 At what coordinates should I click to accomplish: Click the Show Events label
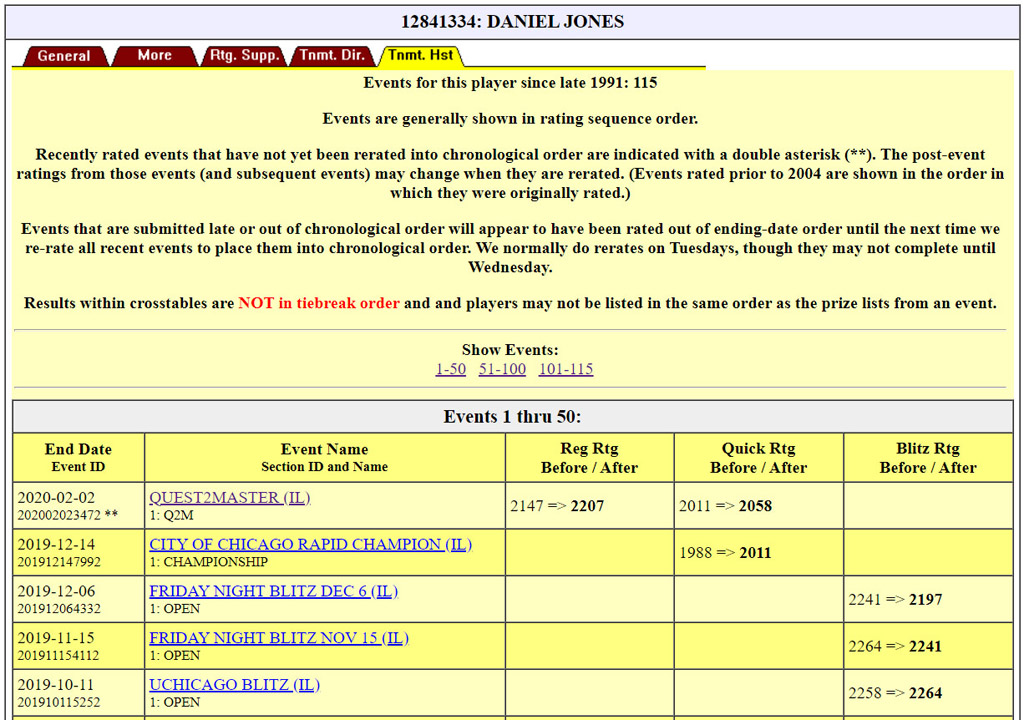tap(510, 350)
